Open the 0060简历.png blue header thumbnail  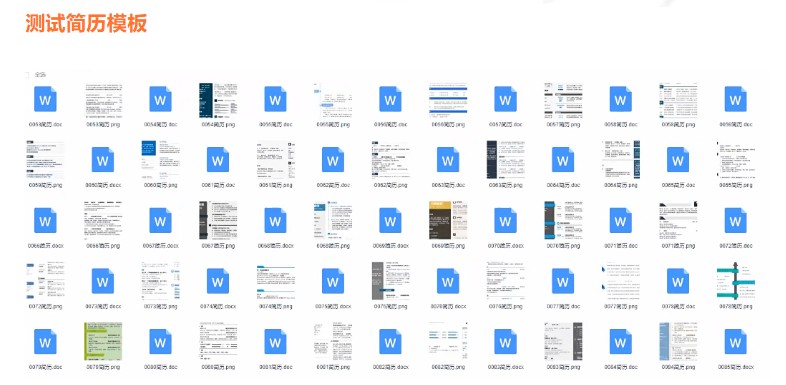coord(160,159)
